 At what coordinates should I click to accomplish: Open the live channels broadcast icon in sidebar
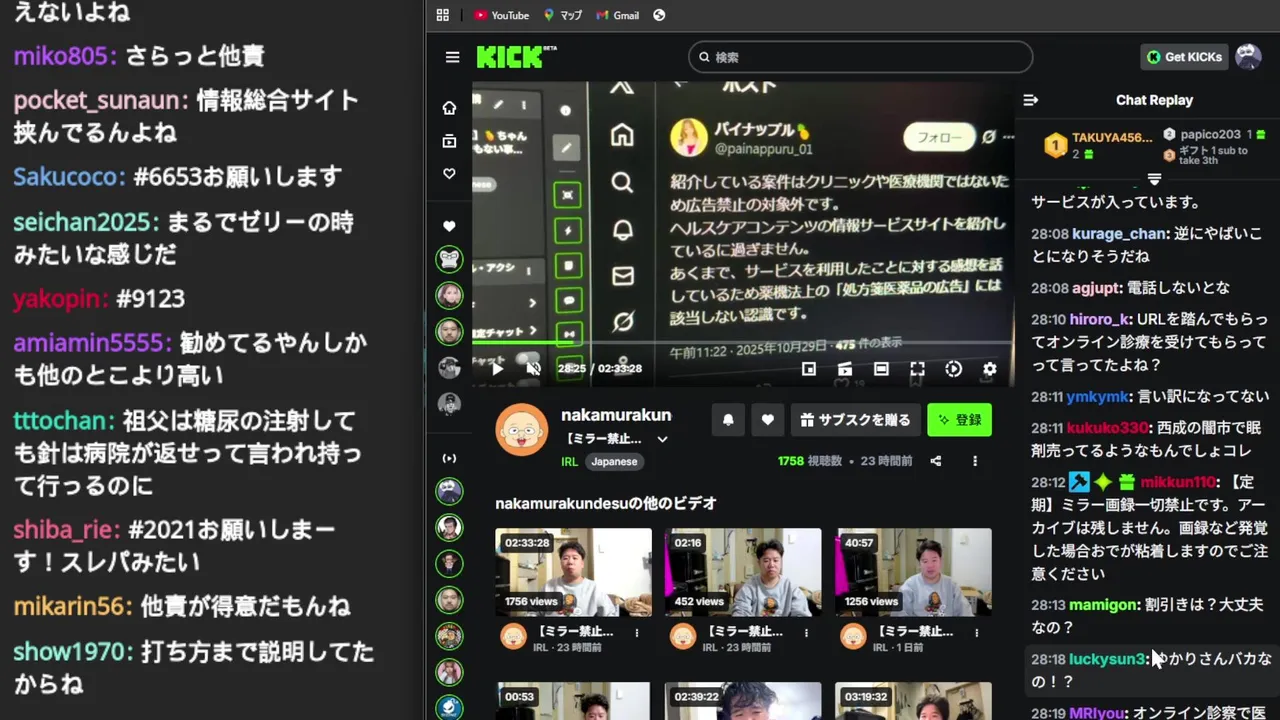click(449, 458)
